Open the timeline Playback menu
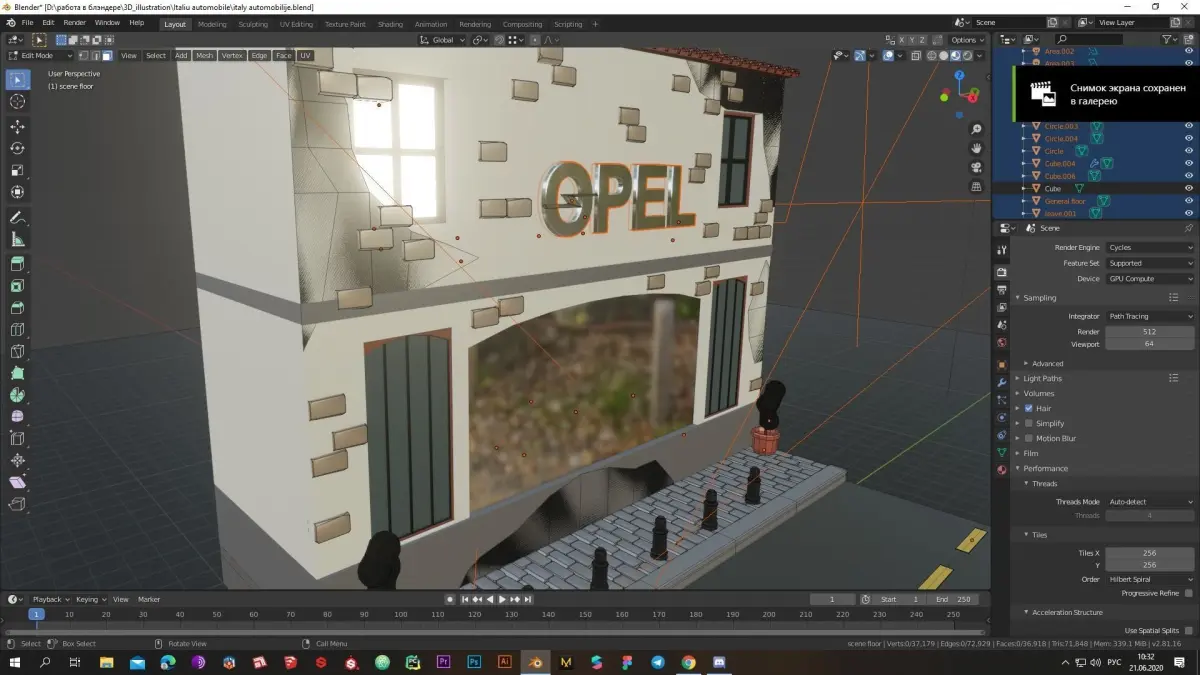1200x675 pixels. click(x=50, y=599)
